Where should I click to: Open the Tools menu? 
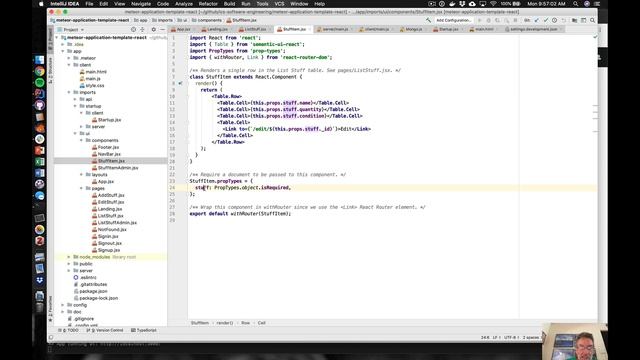click(x=262, y=4)
